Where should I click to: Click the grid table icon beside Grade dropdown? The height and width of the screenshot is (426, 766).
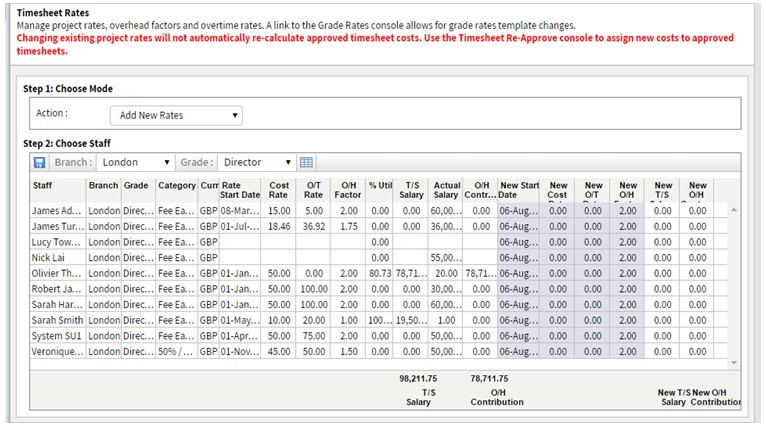(306, 163)
